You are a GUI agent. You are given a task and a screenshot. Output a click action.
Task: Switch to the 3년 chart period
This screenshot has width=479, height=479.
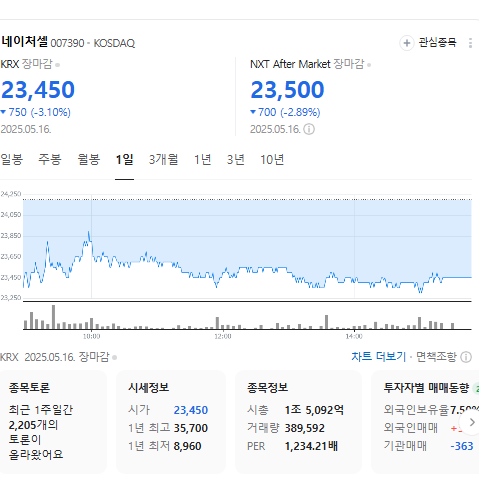(x=236, y=160)
